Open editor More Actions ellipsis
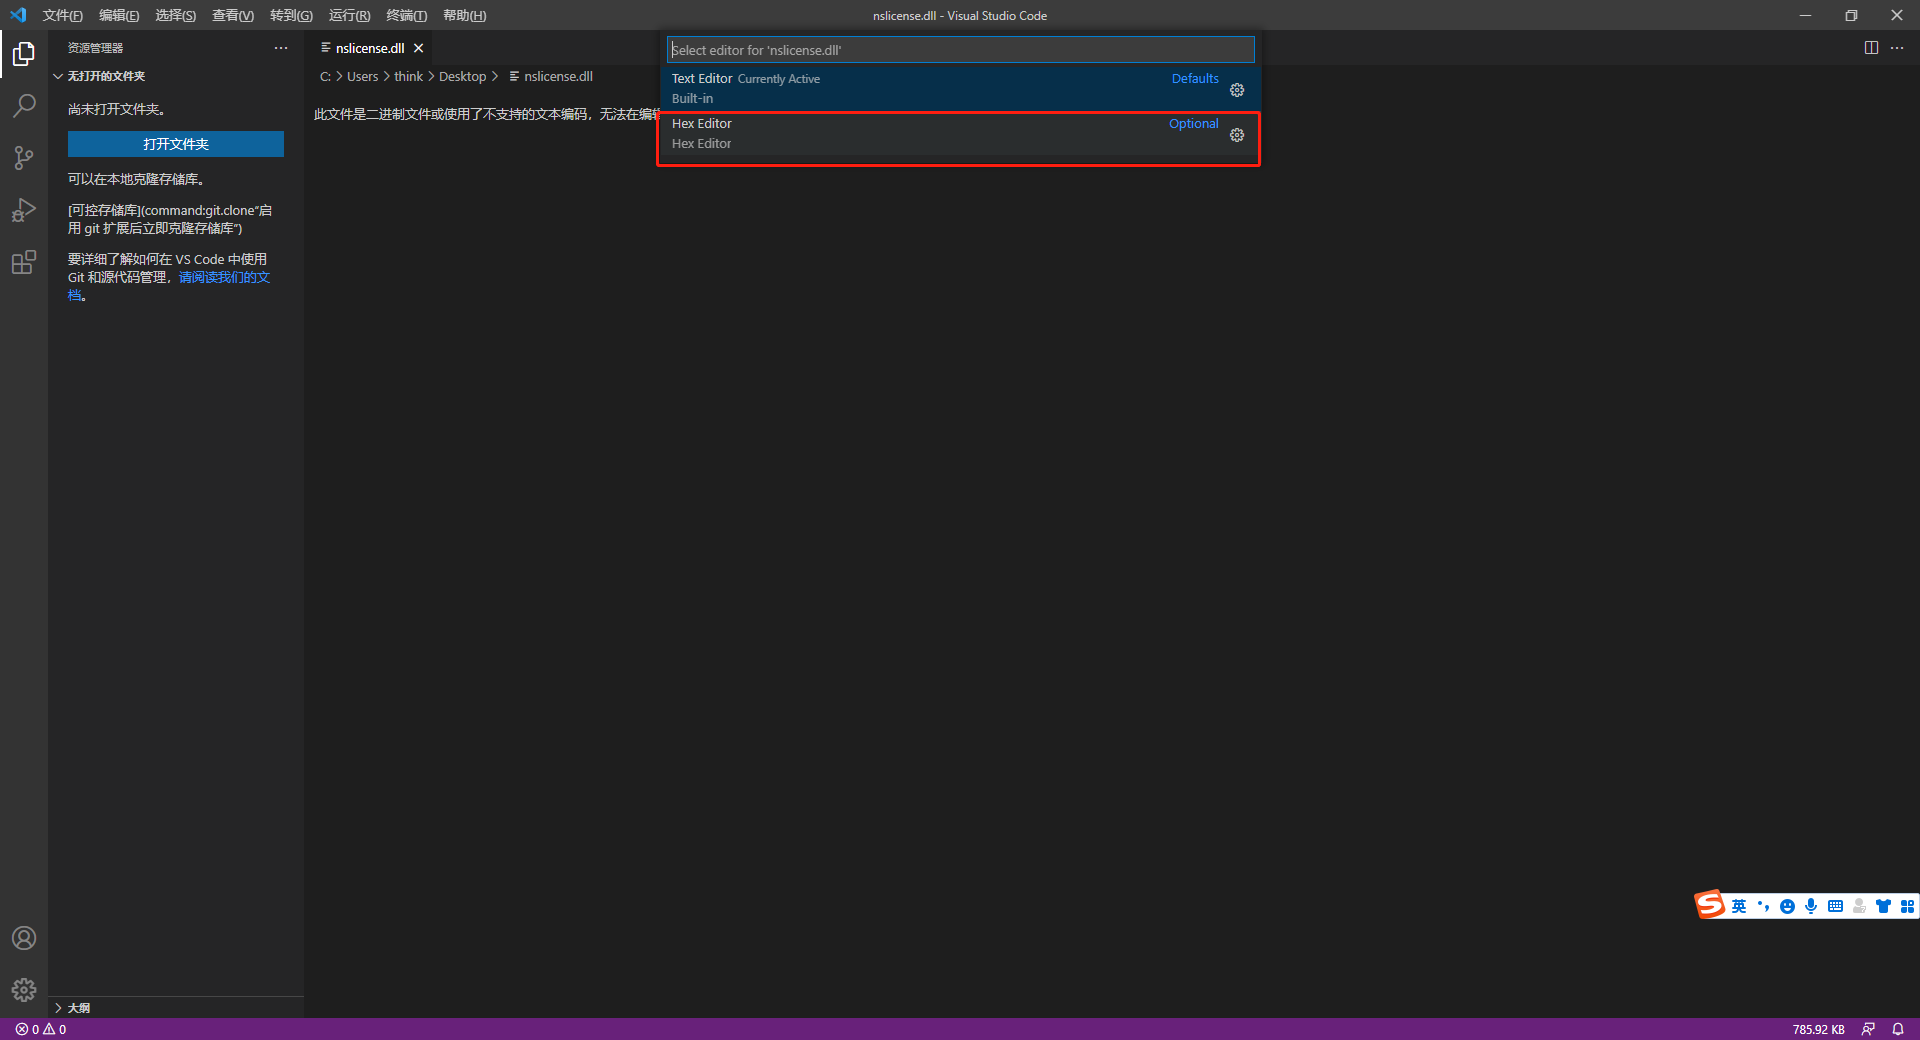This screenshot has height=1040, width=1920. [1897, 48]
